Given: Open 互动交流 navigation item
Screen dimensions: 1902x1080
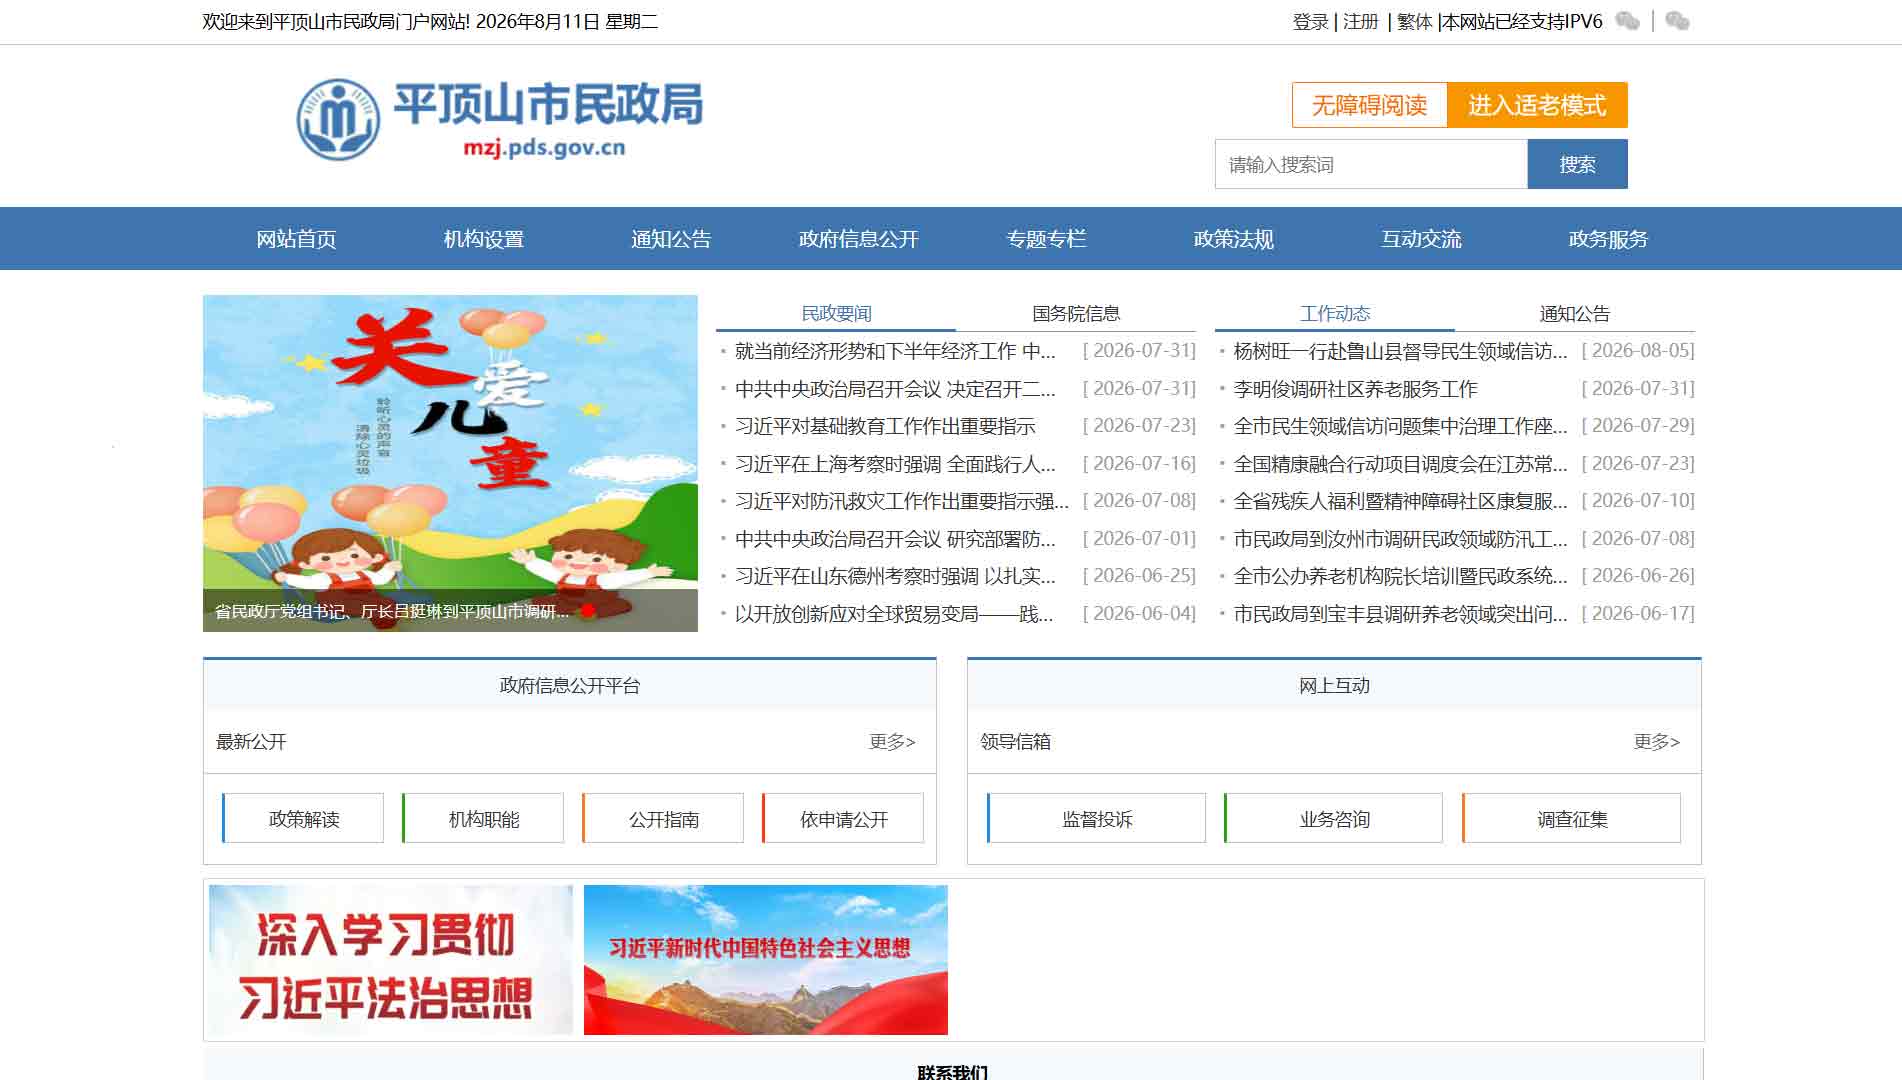Looking at the screenshot, I should (1421, 239).
